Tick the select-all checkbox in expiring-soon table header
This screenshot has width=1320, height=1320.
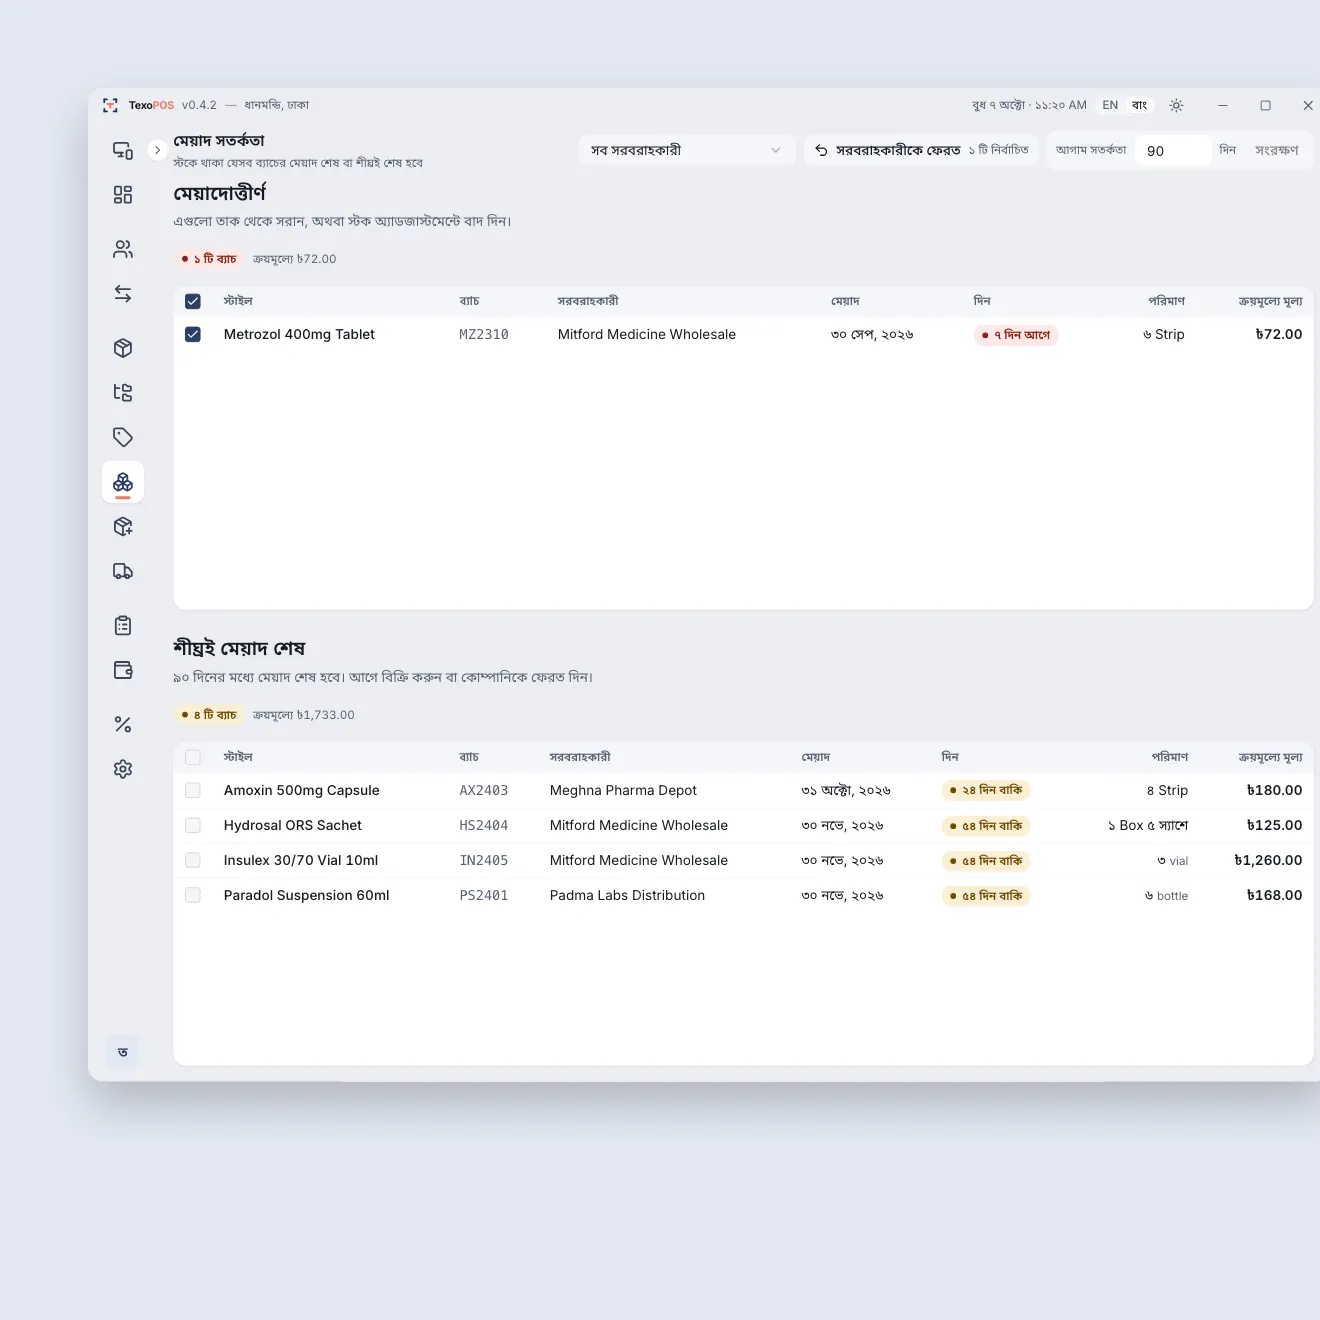click(x=193, y=757)
